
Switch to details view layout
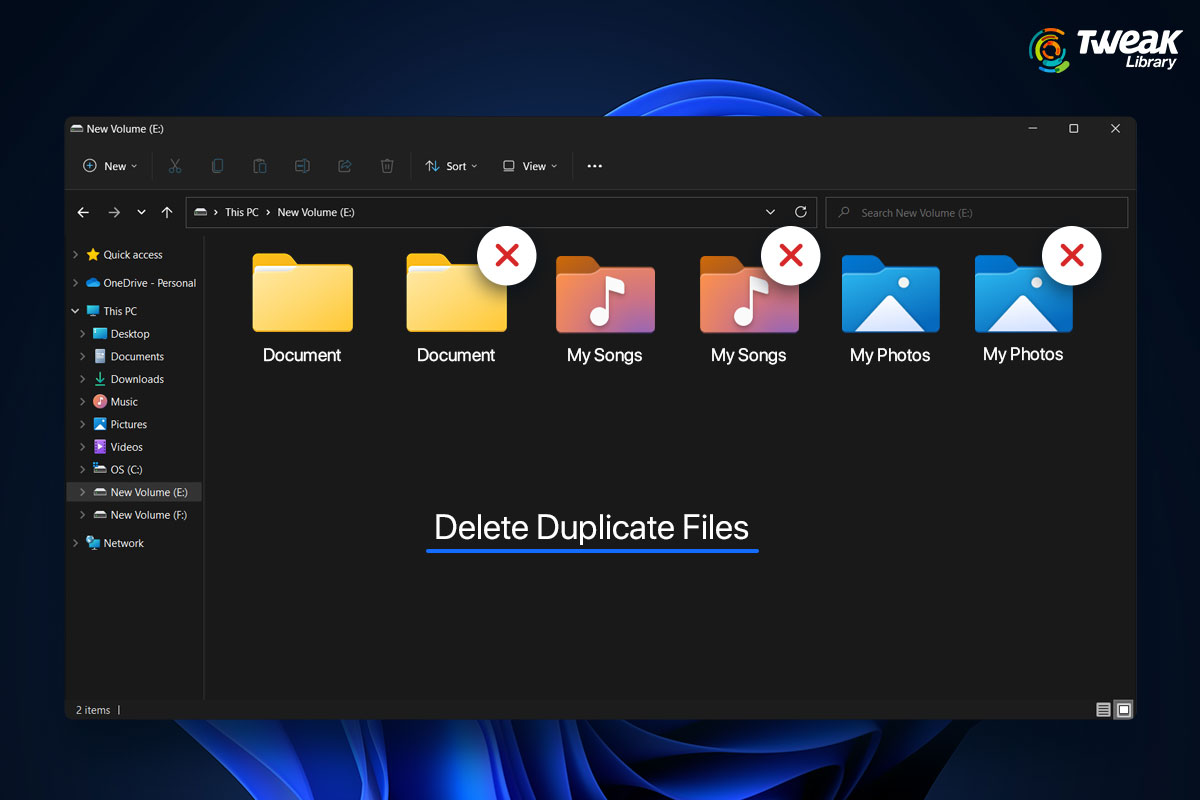tap(1103, 710)
